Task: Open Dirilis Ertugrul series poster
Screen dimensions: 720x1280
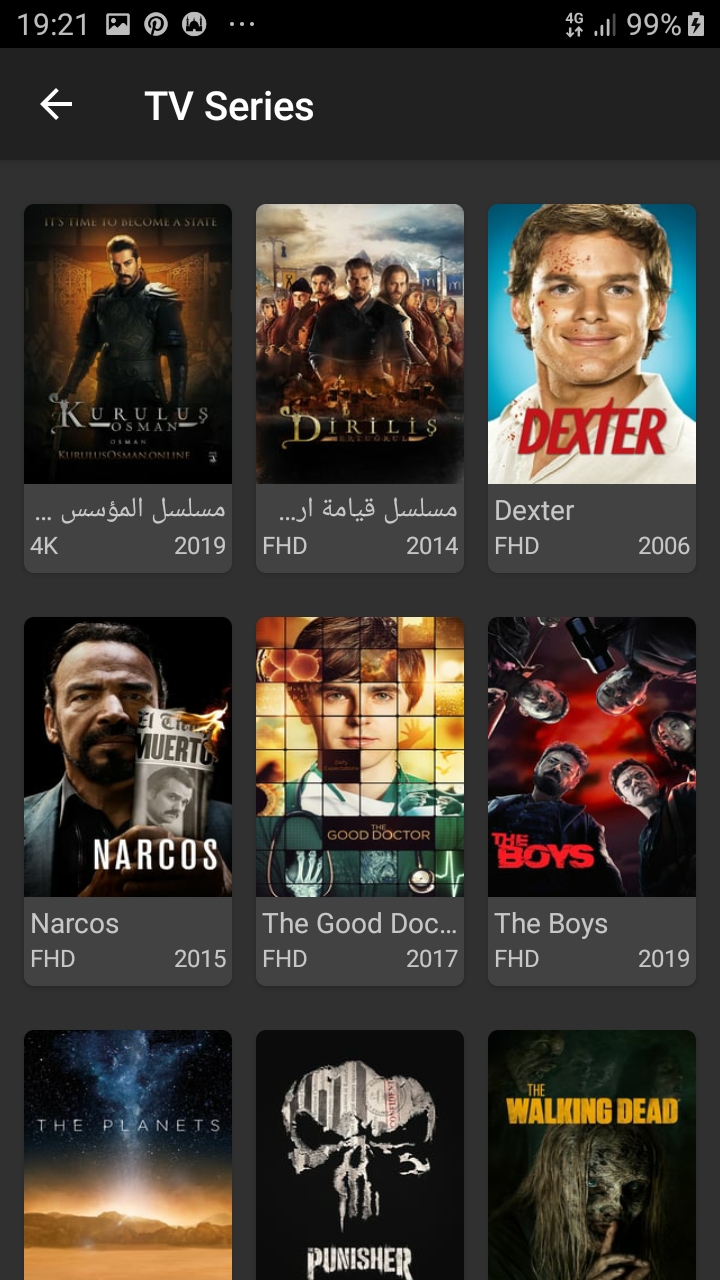Action: 360,344
